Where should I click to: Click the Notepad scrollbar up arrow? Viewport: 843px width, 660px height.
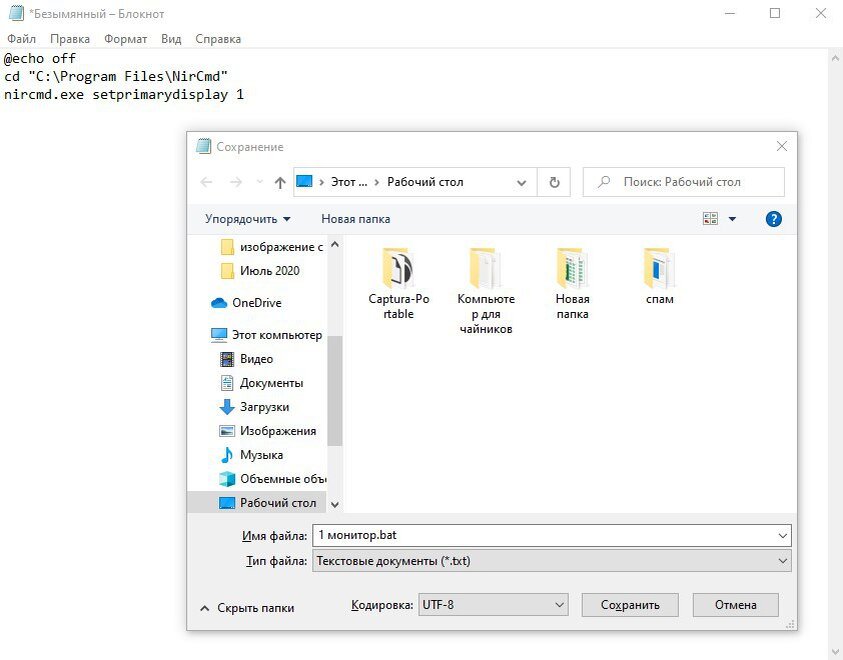pyautogui.click(x=835, y=58)
